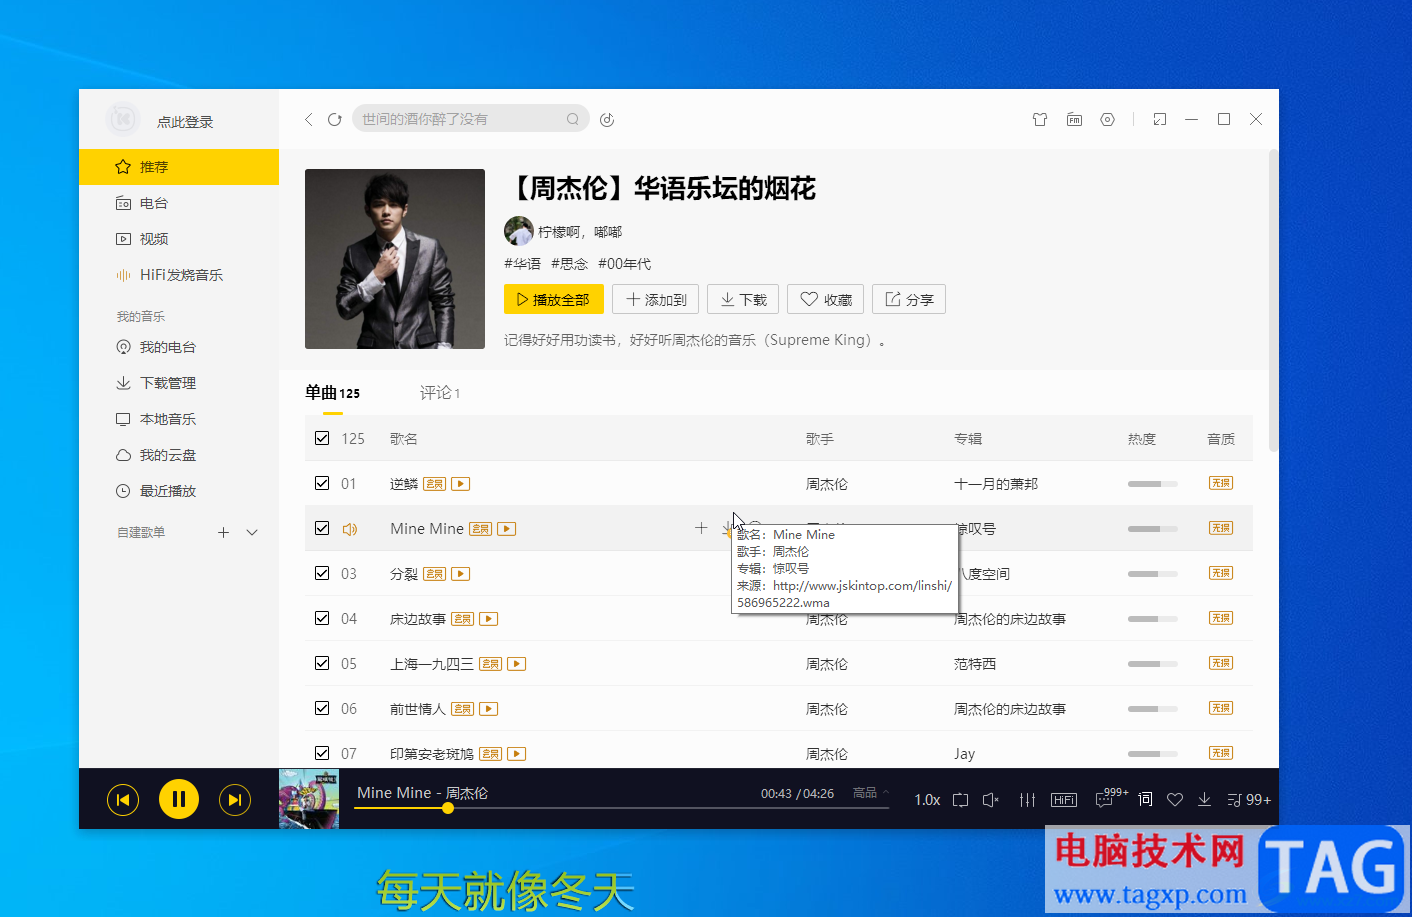Change the loop playback mode
Image resolution: width=1412 pixels, height=917 pixels.
pos(960,800)
